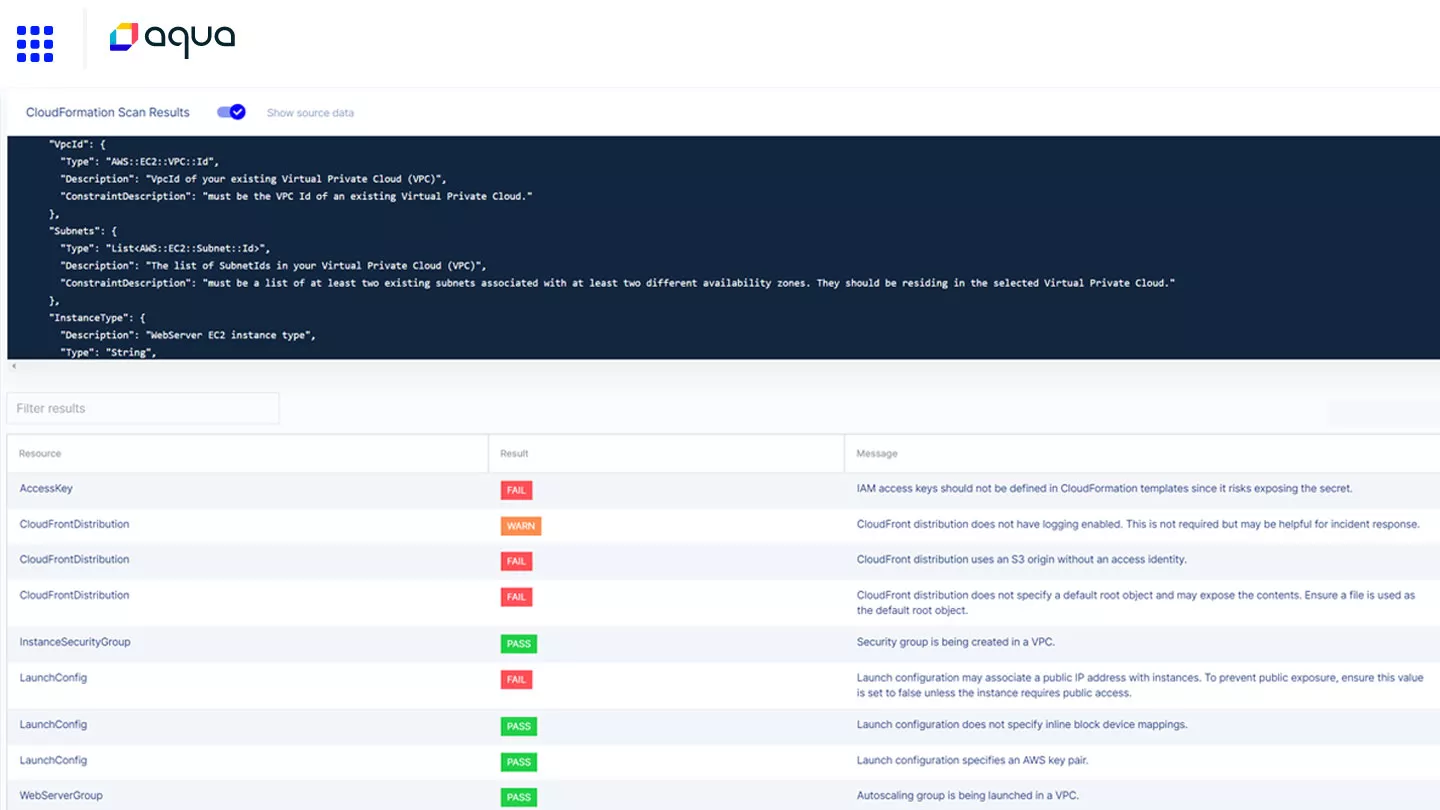Click the Subnets ConstraintDescription line

[x=617, y=283]
